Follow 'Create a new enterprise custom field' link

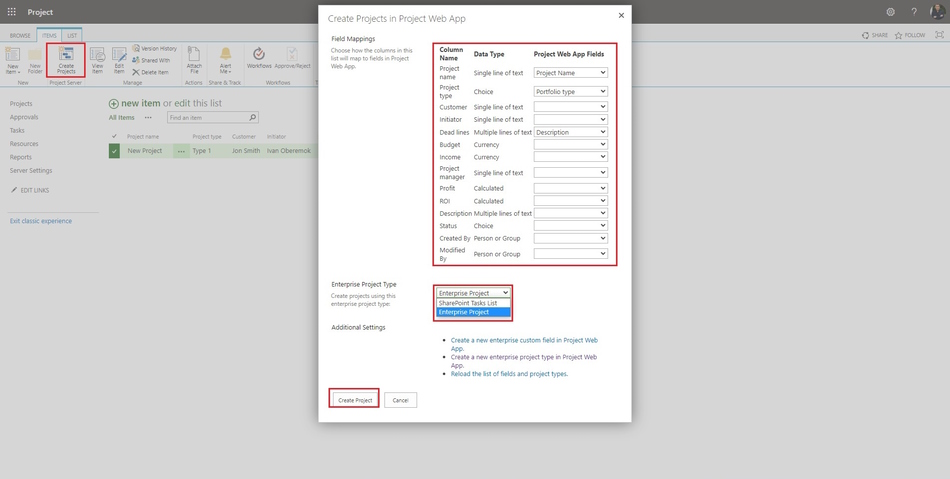pyautogui.click(x=524, y=344)
